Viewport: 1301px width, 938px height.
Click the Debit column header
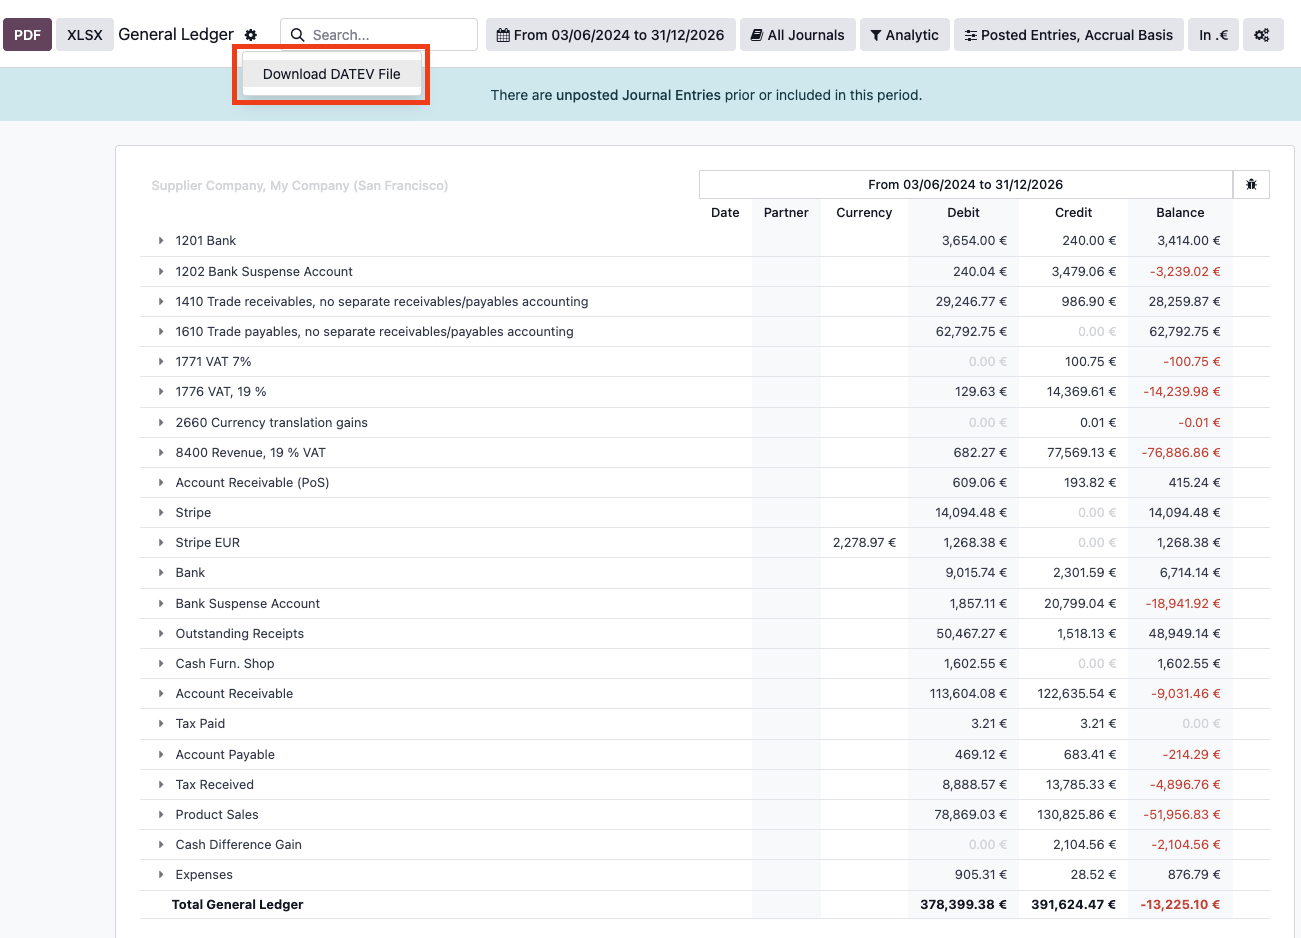[x=963, y=213]
